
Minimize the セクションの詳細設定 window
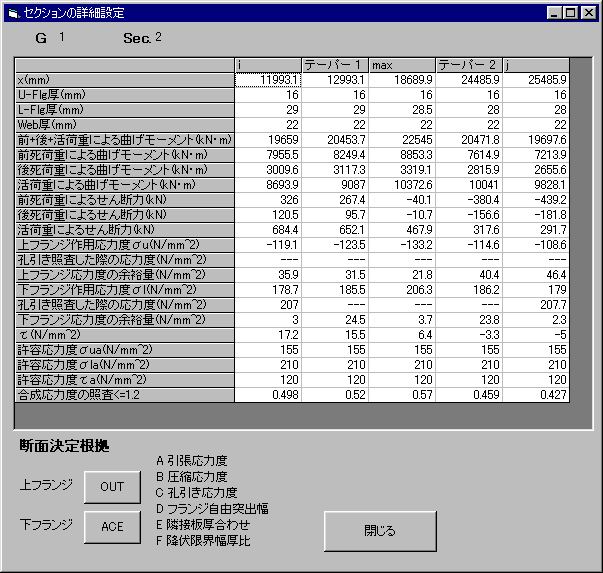[554, 13]
